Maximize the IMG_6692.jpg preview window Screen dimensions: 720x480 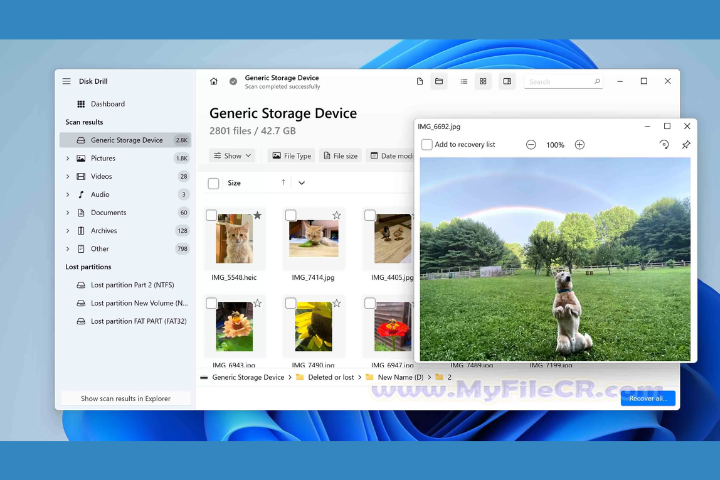click(x=667, y=126)
